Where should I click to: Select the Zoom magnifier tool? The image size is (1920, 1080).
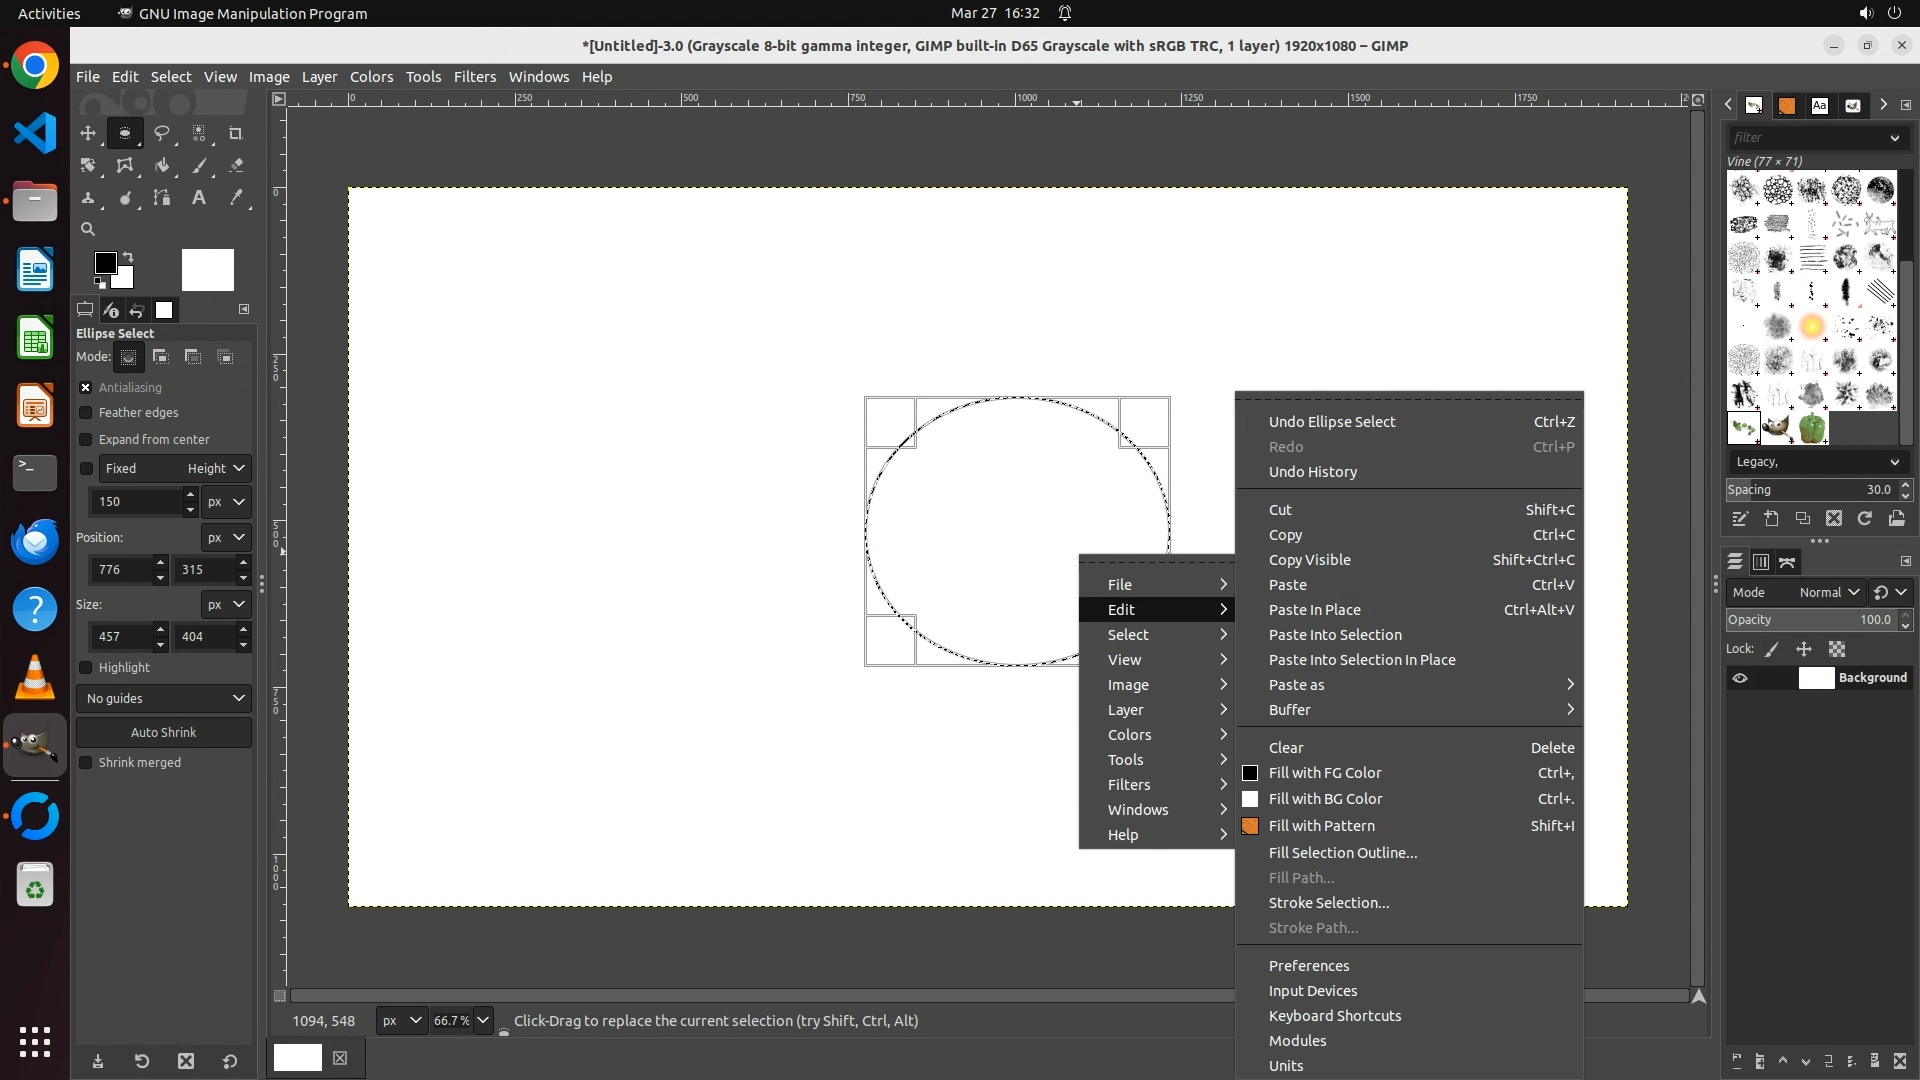[88, 229]
